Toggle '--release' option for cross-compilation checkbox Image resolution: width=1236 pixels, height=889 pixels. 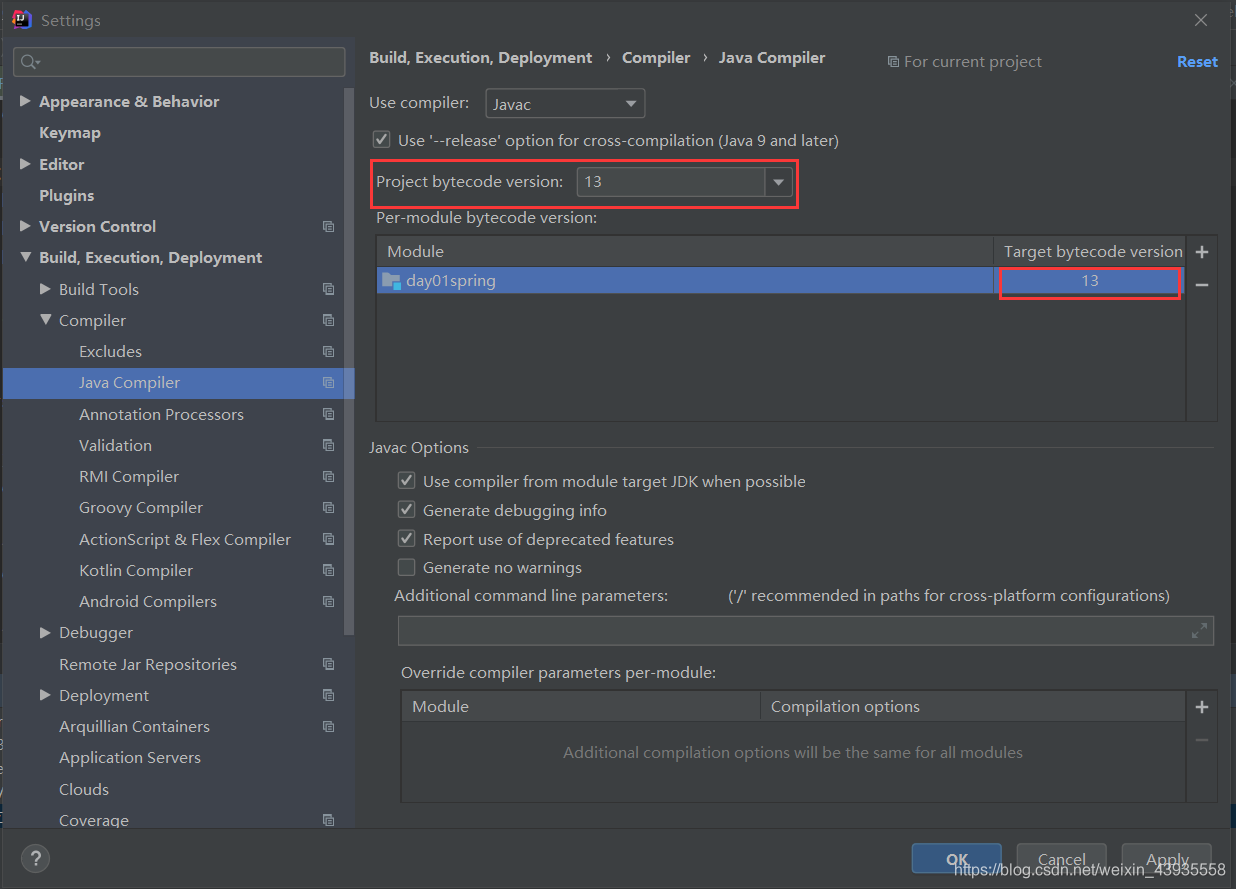(380, 140)
